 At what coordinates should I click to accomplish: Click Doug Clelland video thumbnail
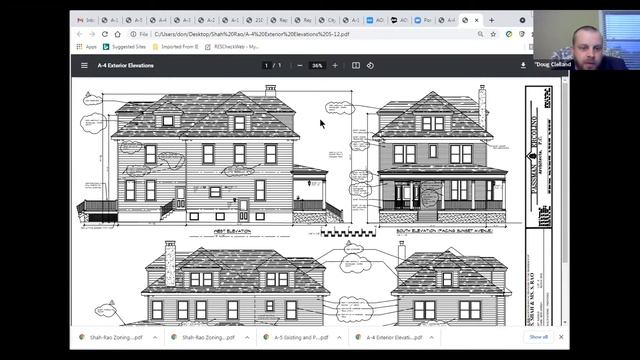pyautogui.click(x=587, y=40)
